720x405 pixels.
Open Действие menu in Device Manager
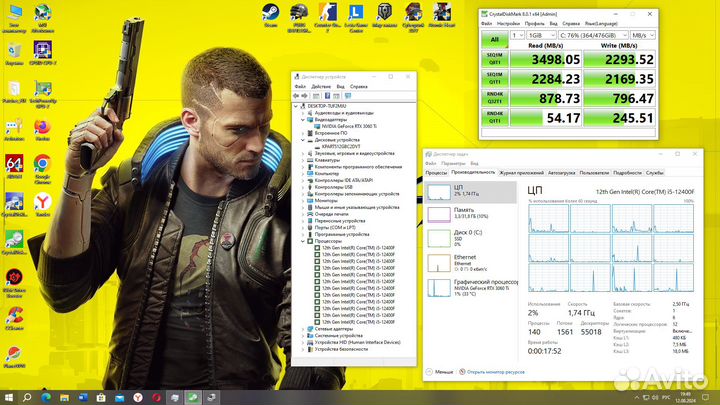pos(321,86)
